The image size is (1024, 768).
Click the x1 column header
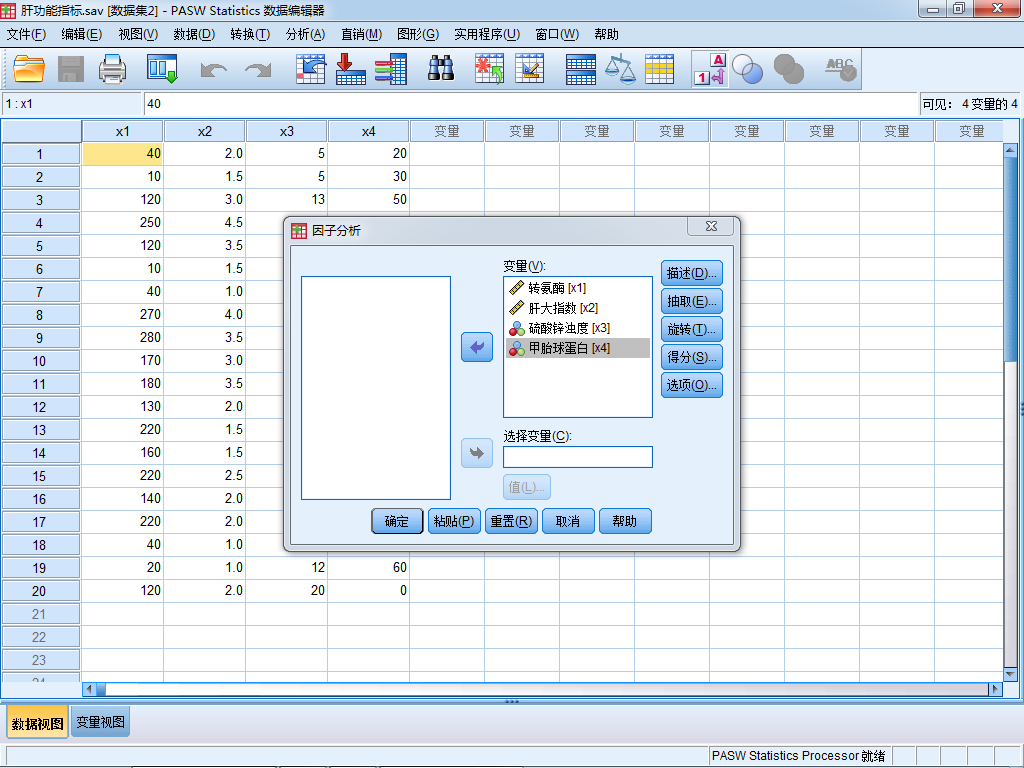[x=123, y=132]
